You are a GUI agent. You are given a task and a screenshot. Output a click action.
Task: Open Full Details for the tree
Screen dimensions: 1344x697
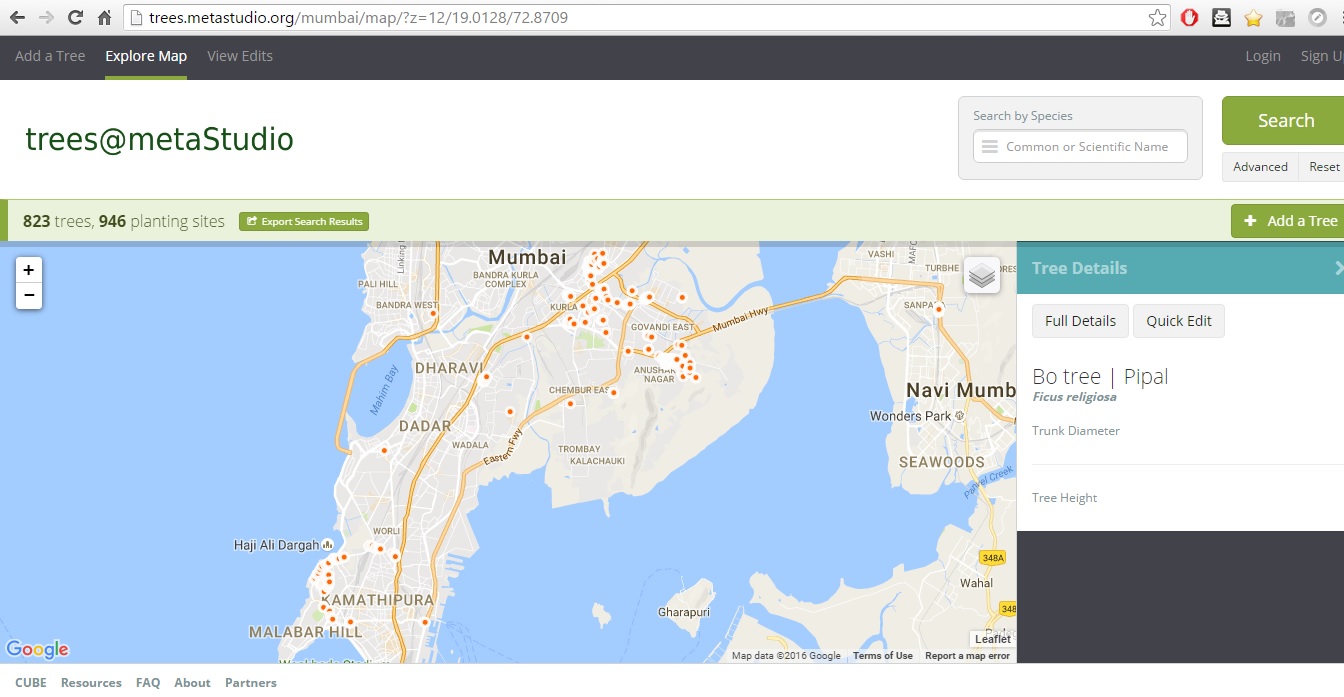click(x=1080, y=321)
